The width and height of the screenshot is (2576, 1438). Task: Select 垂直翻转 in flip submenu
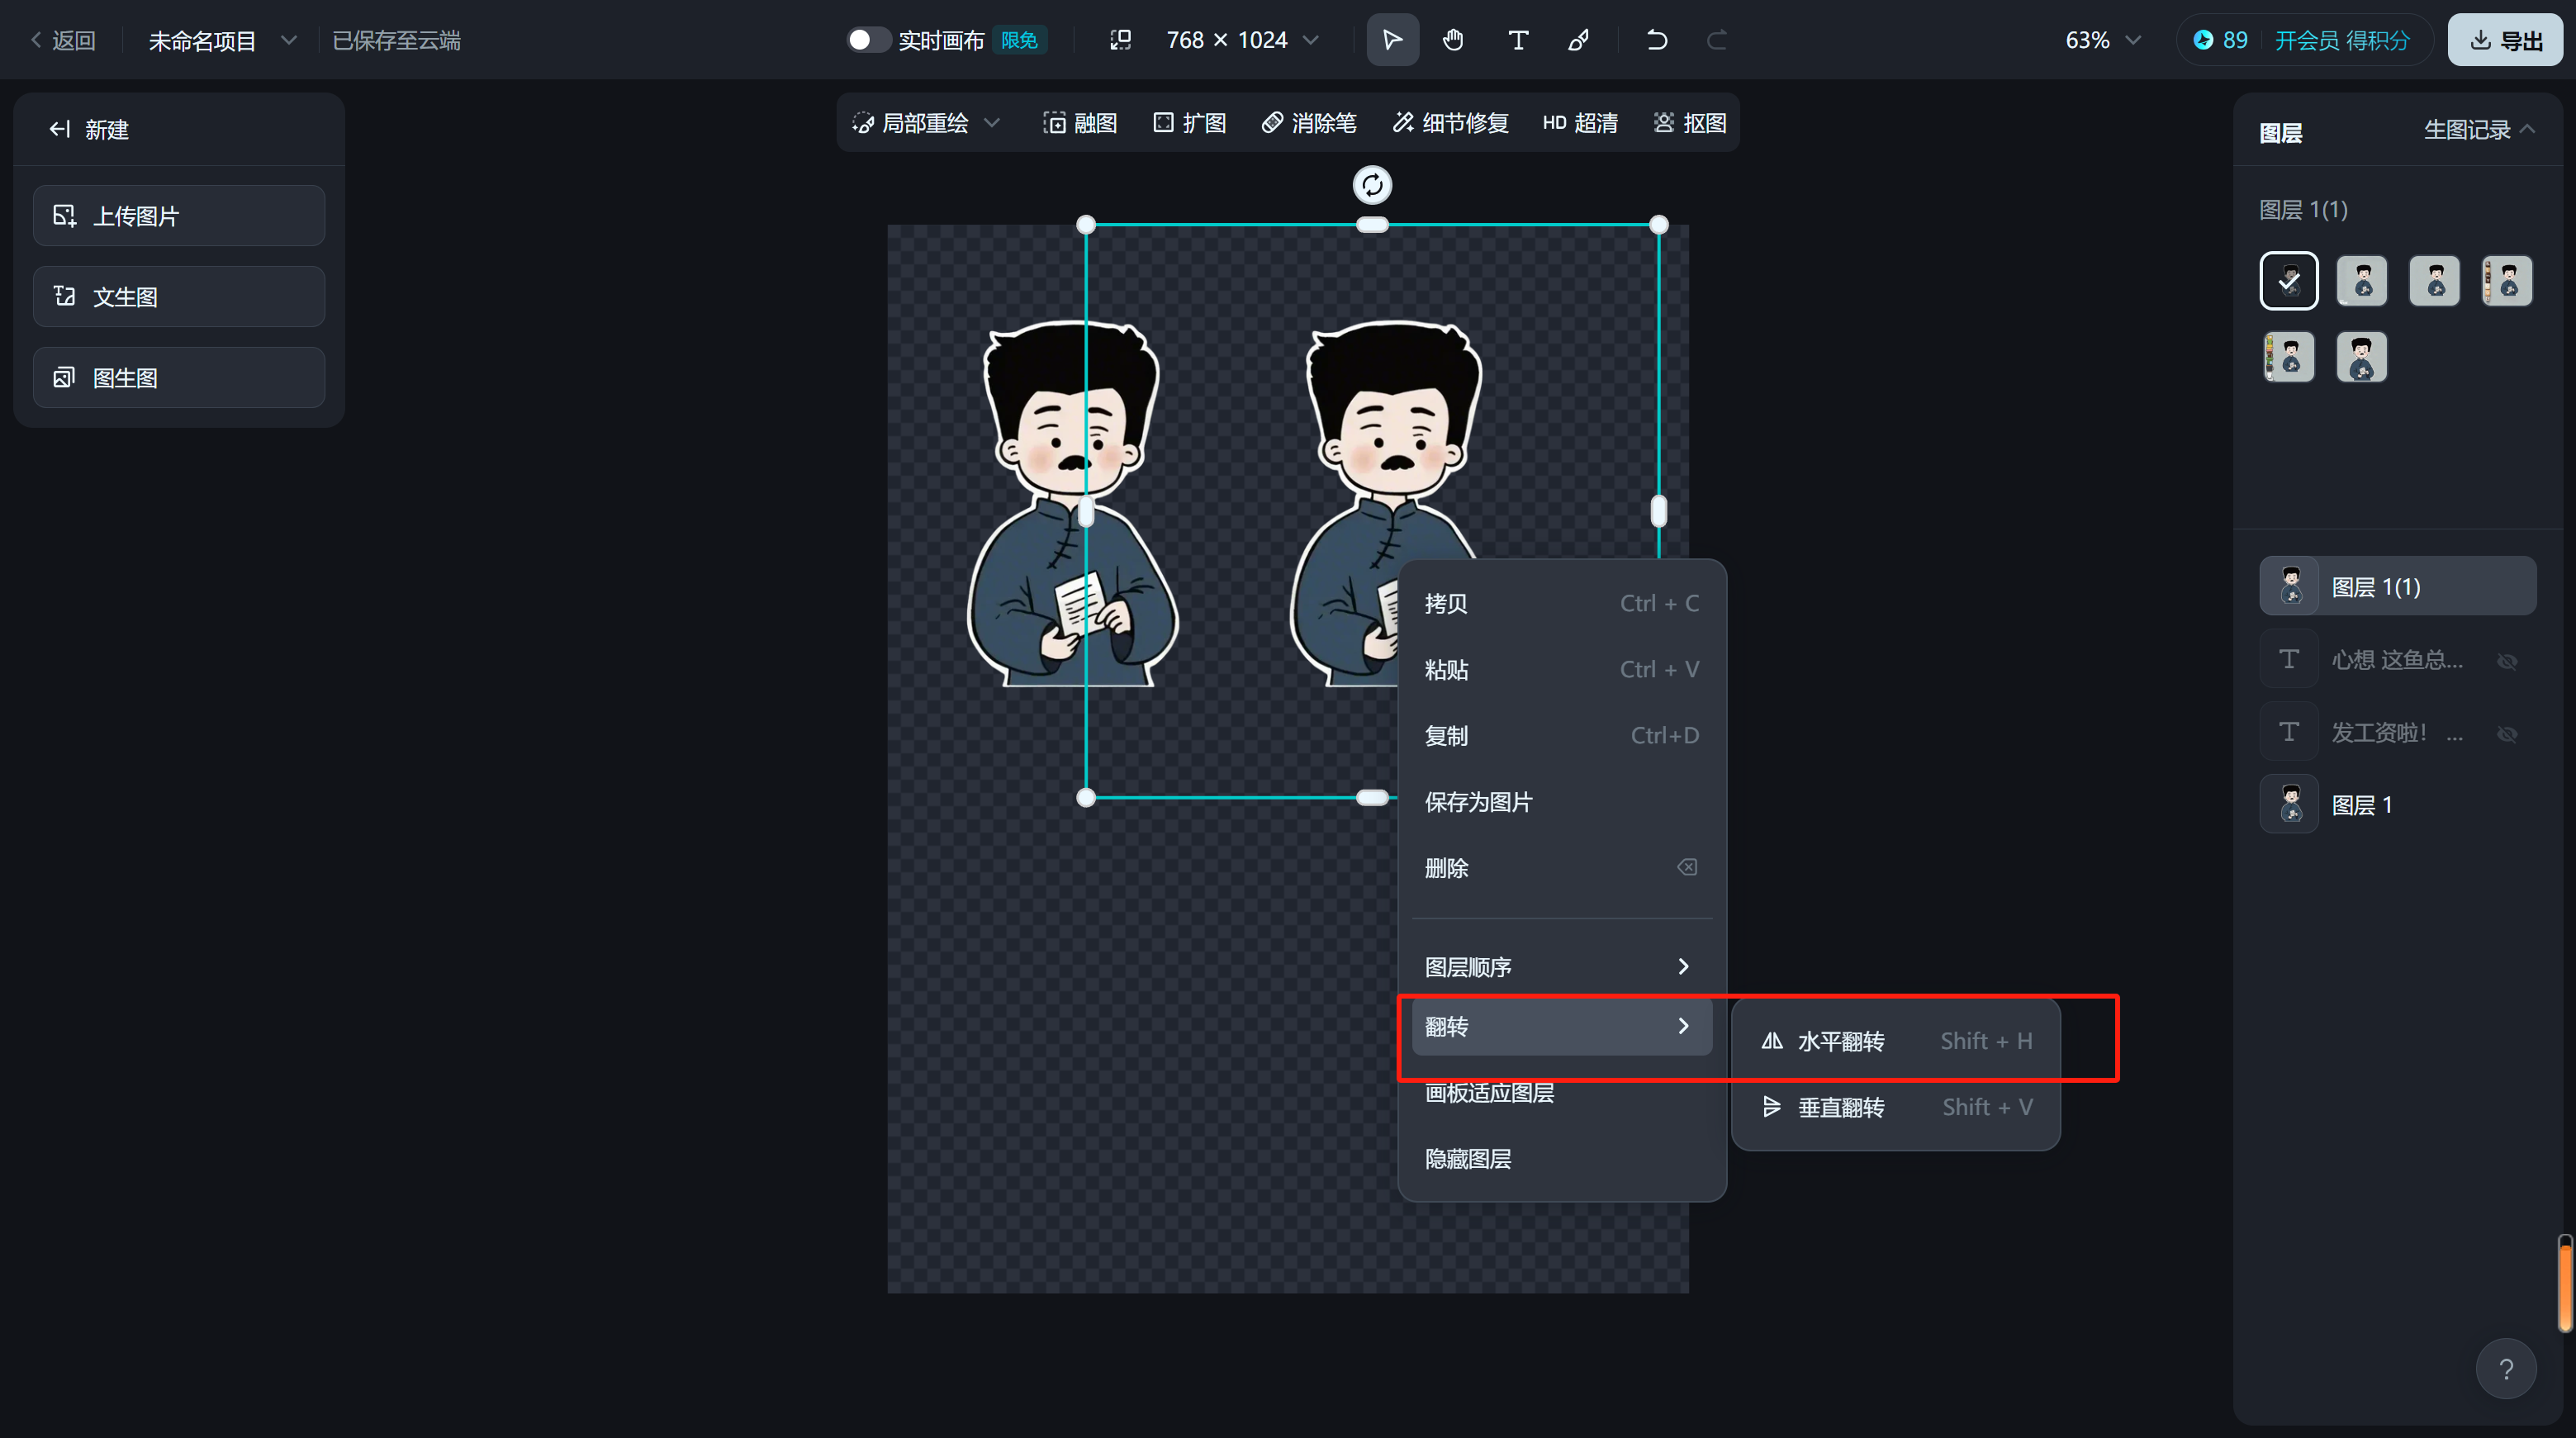click(1843, 1107)
